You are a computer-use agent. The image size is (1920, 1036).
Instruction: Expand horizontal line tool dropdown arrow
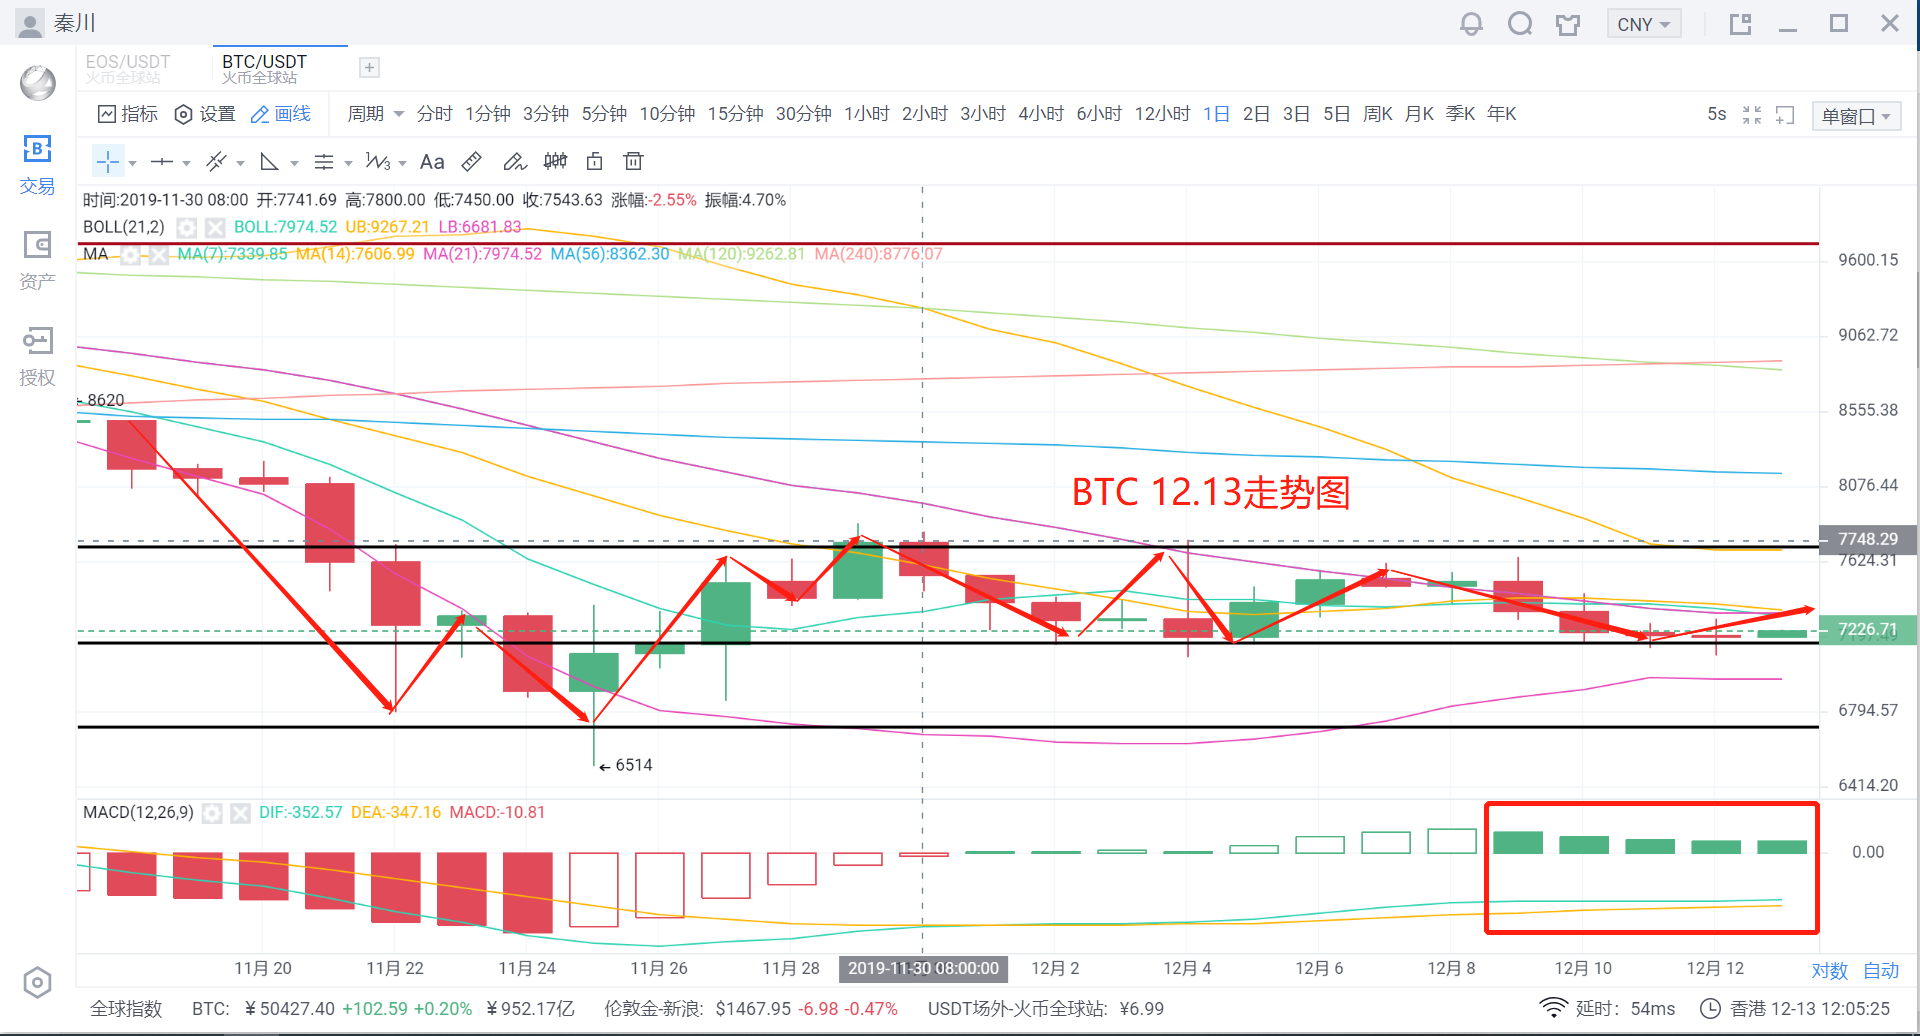(186, 163)
